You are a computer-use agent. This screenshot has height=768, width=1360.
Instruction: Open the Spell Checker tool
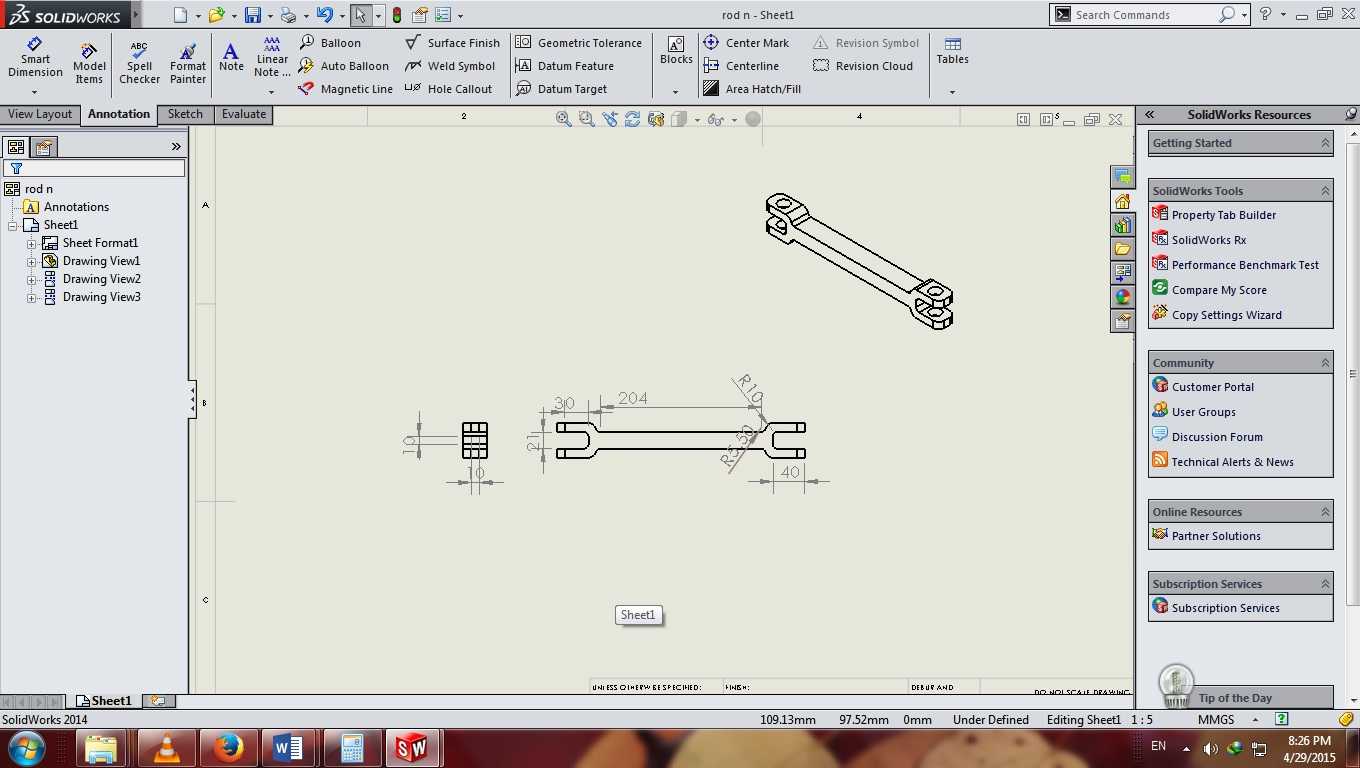139,64
